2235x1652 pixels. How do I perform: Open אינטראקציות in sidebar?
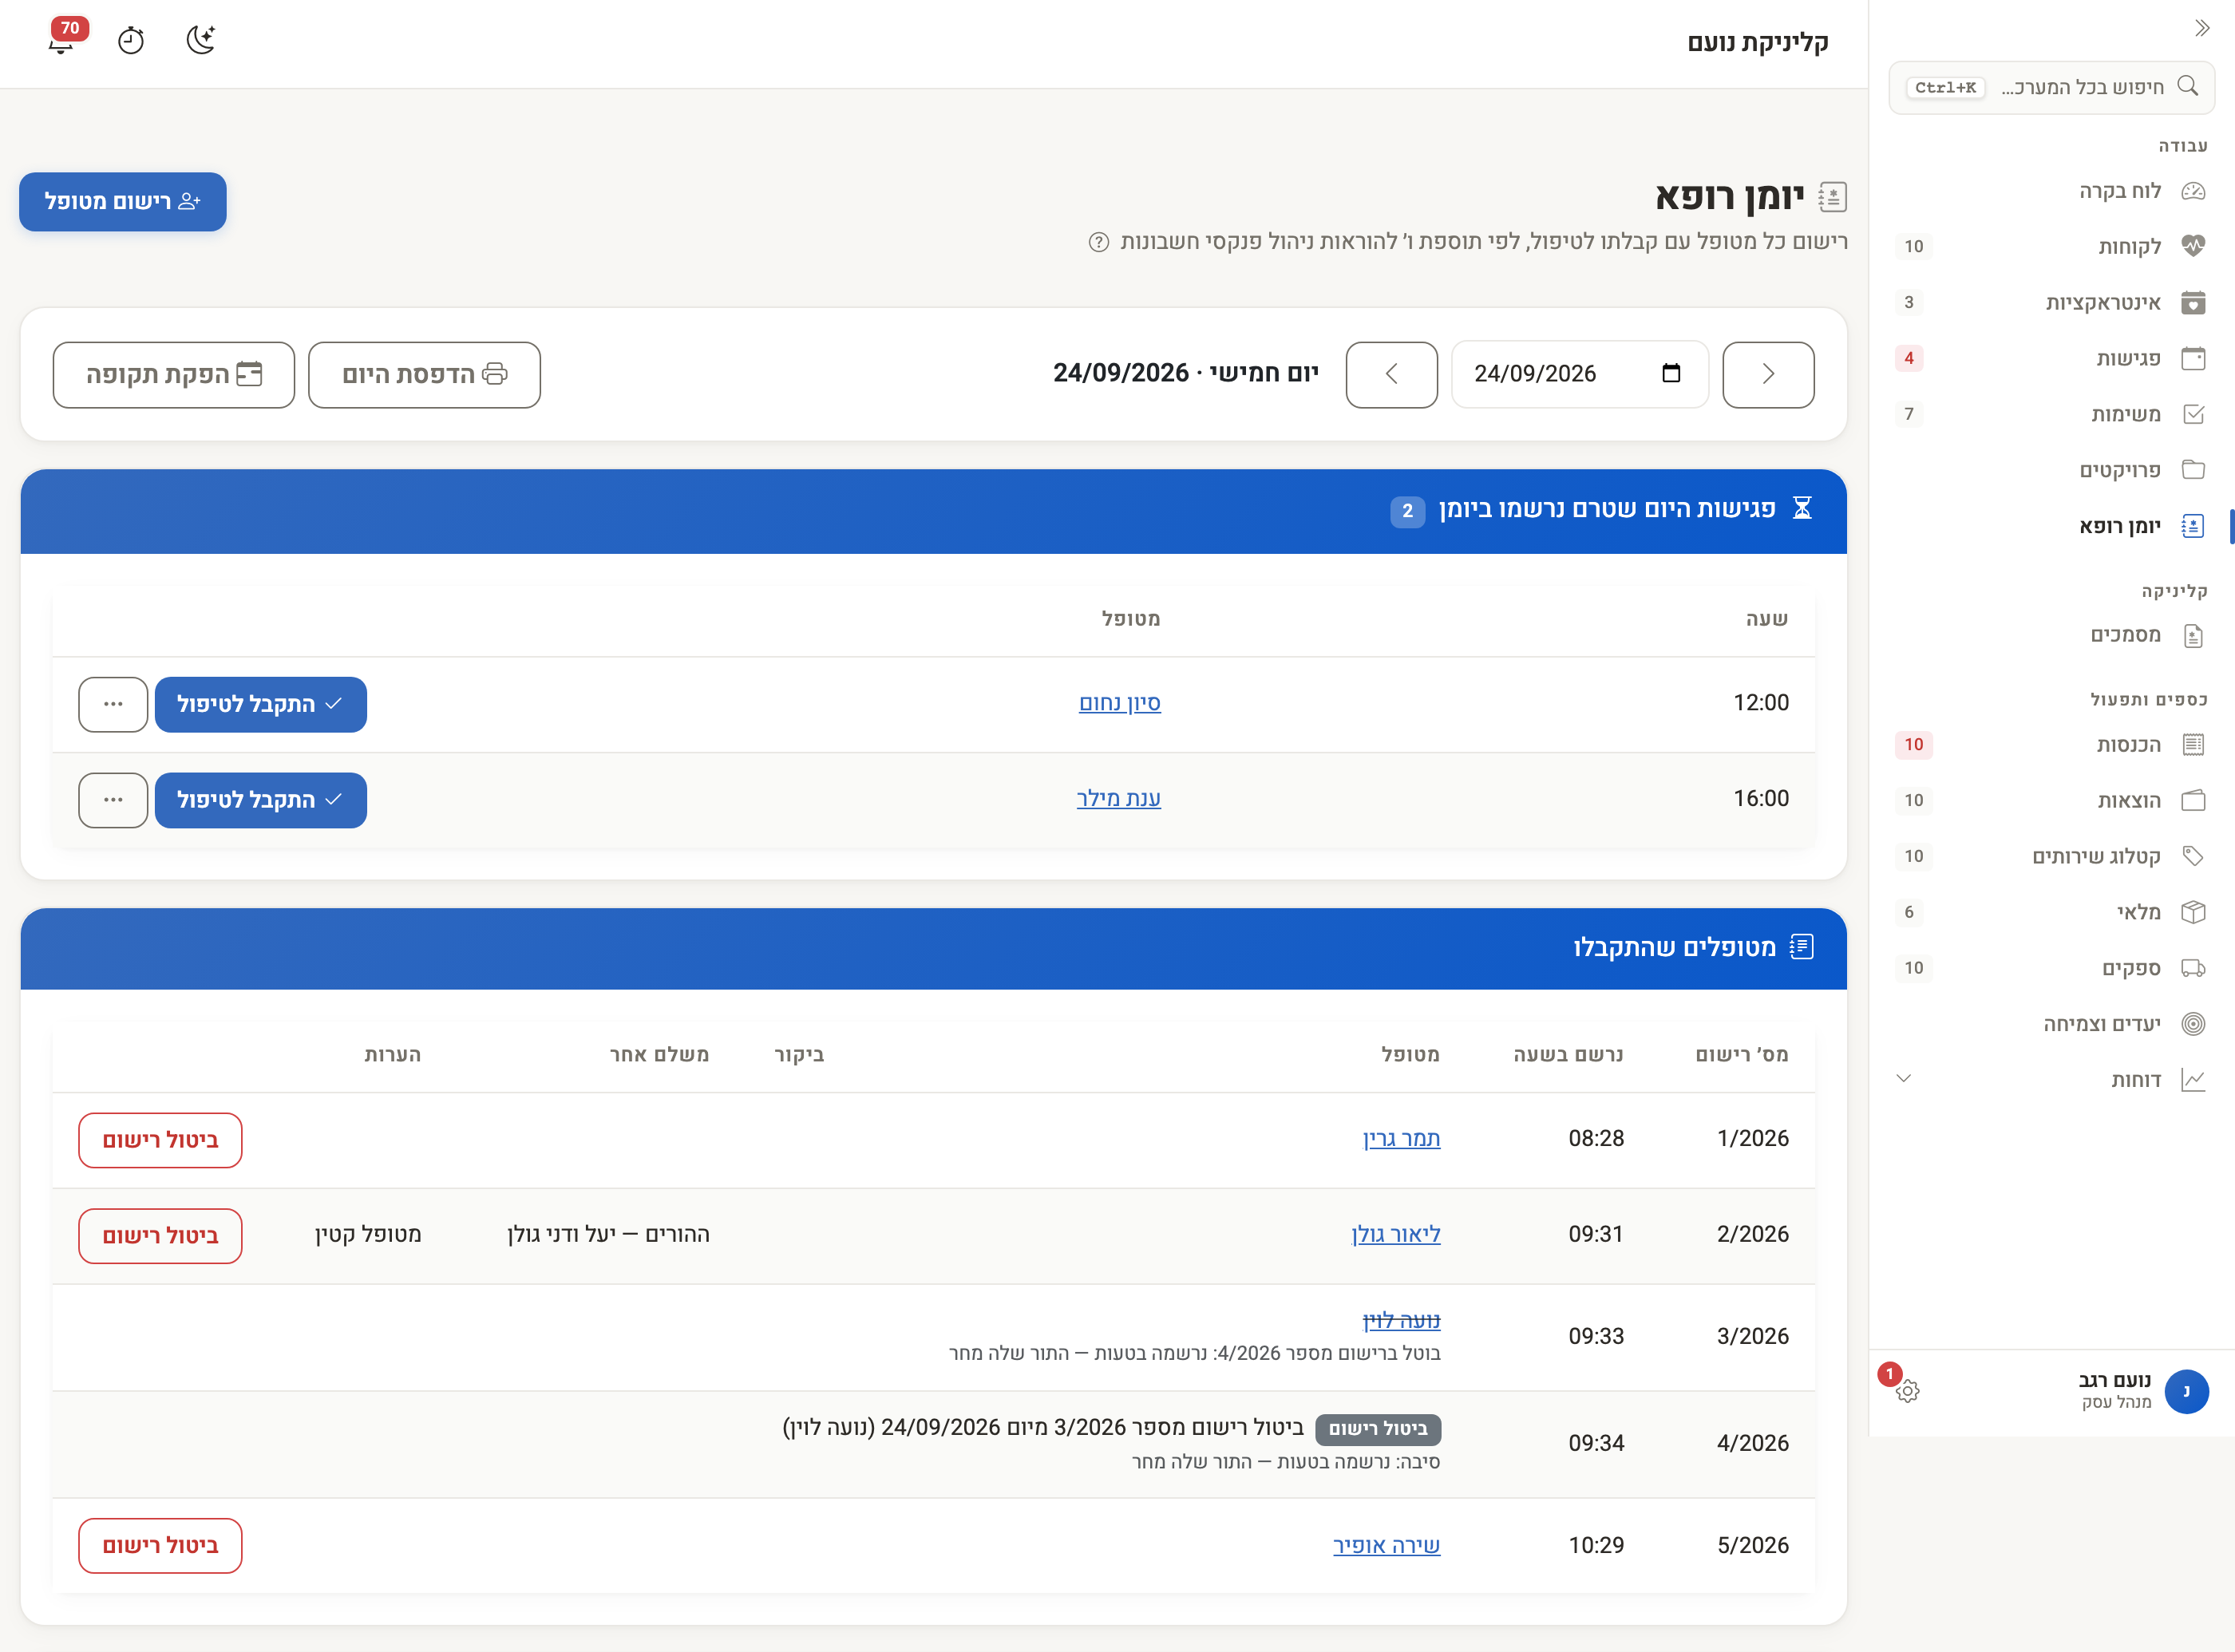click(x=2051, y=303)
